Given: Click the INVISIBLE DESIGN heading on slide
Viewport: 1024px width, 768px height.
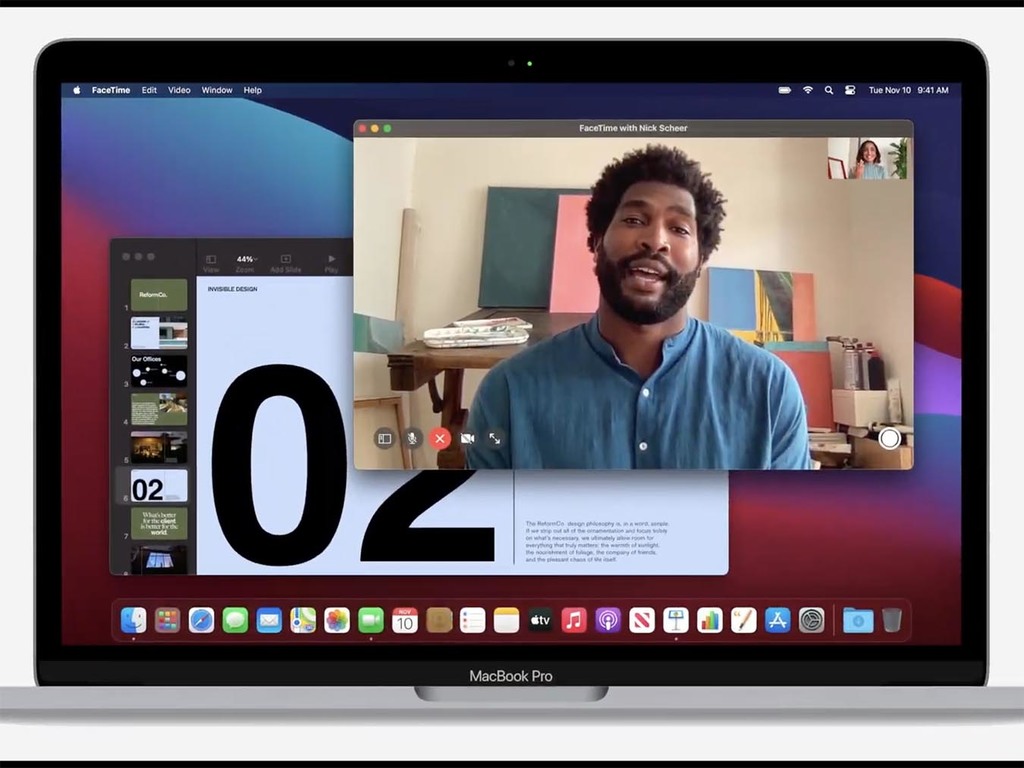Looking at the screenshot, I should [x=232, y=289].
